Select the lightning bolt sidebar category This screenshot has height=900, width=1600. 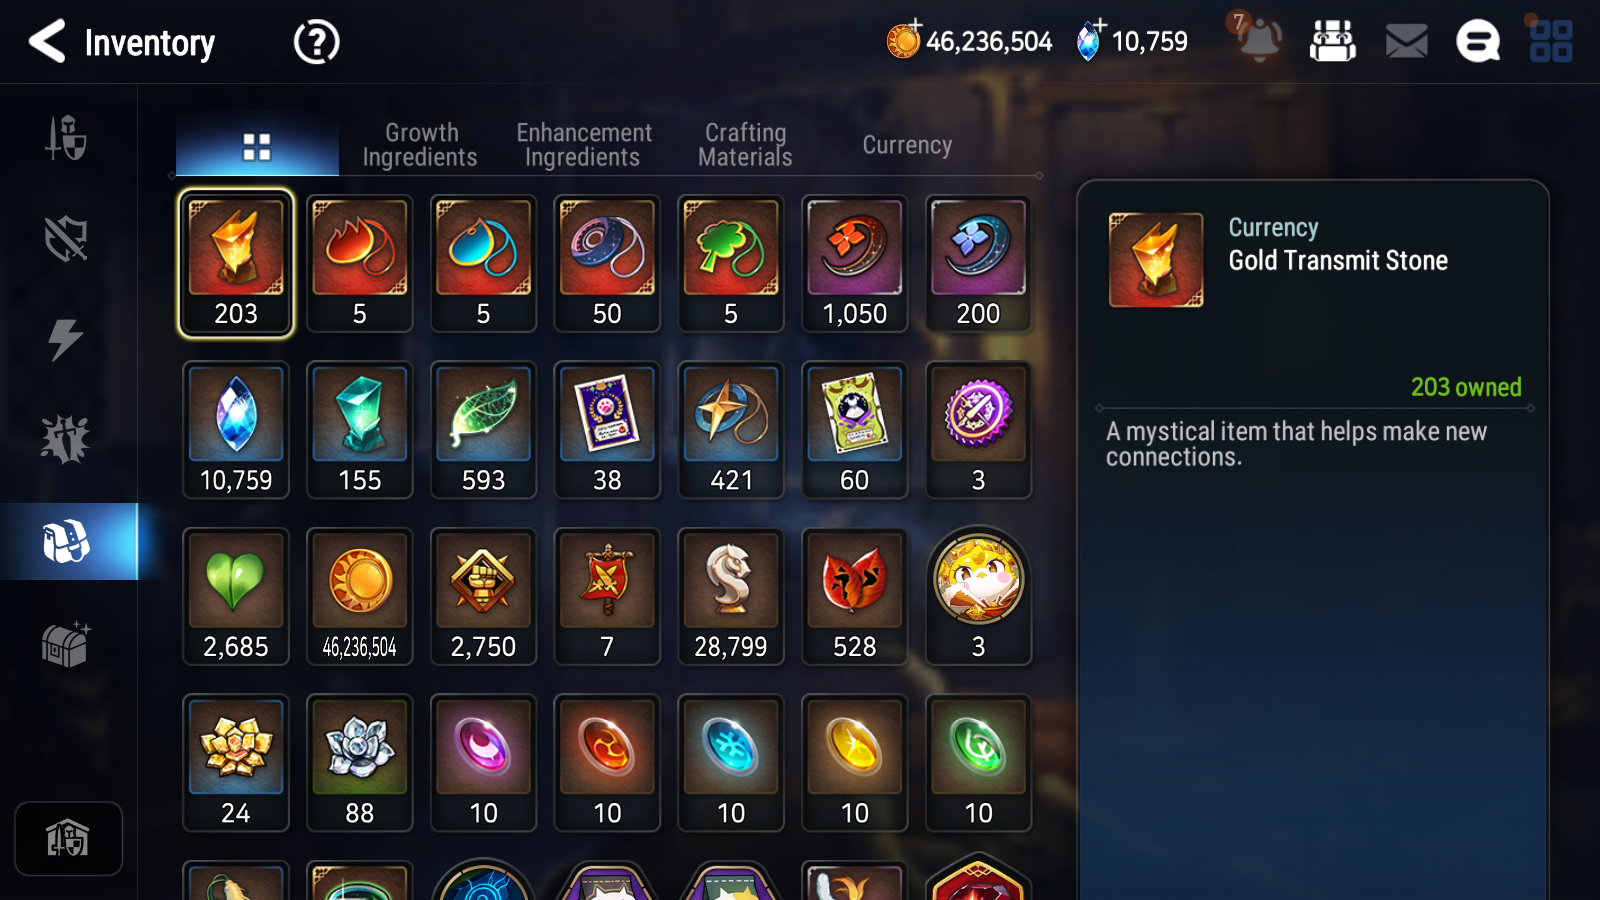(x=66, y=339)
